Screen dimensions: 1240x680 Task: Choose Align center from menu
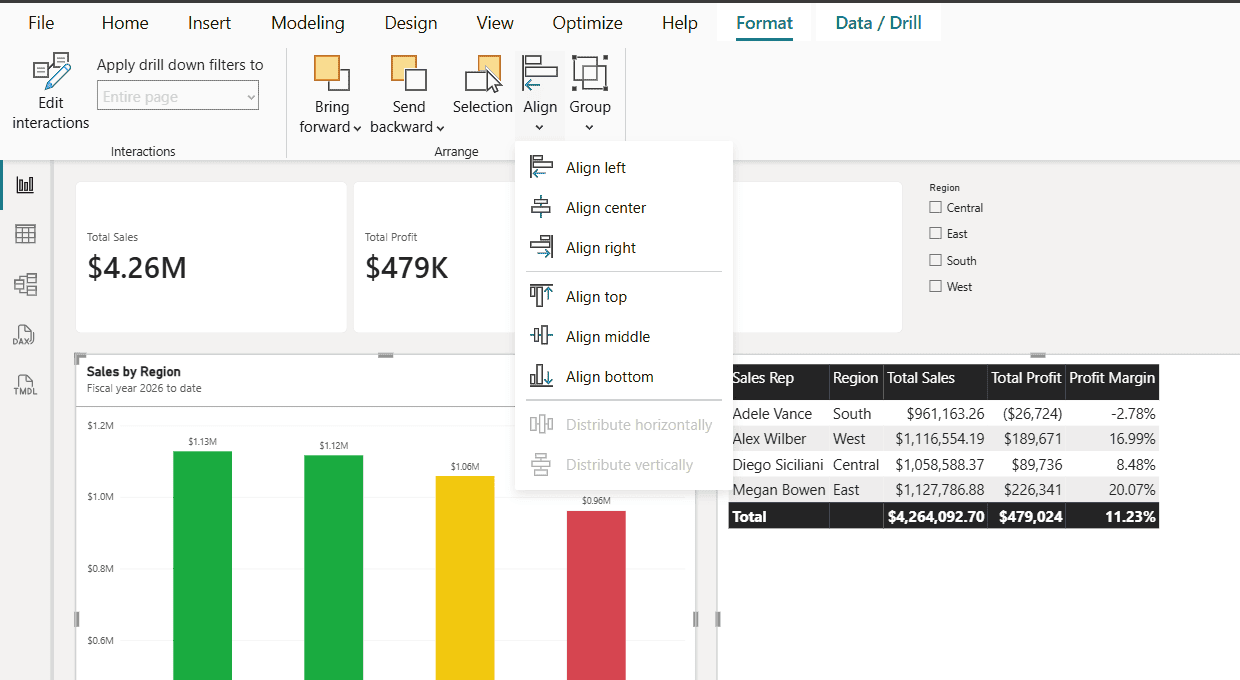pos(623,207)
